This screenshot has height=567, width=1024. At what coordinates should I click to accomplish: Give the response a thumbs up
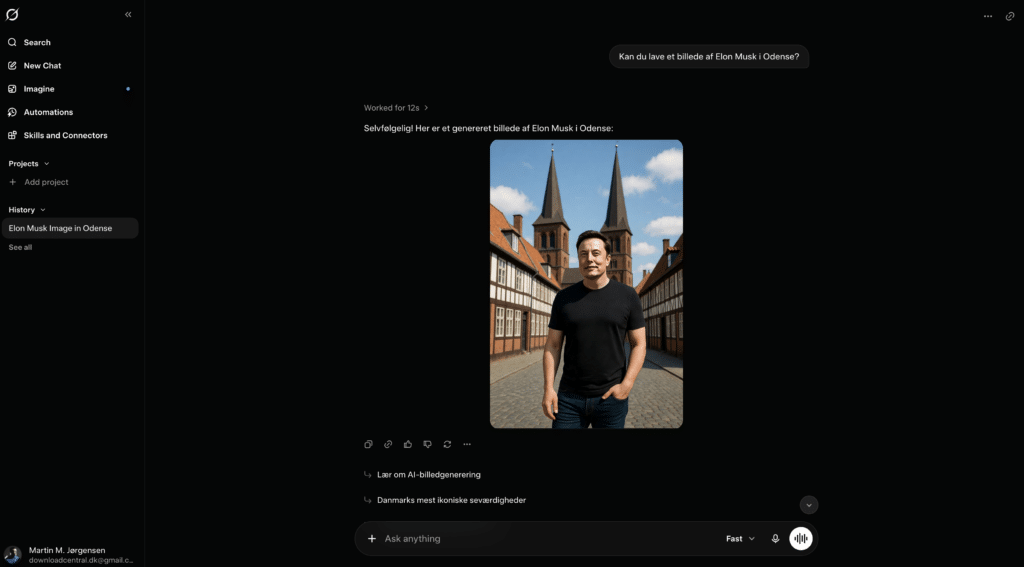[x=408, y=444]
